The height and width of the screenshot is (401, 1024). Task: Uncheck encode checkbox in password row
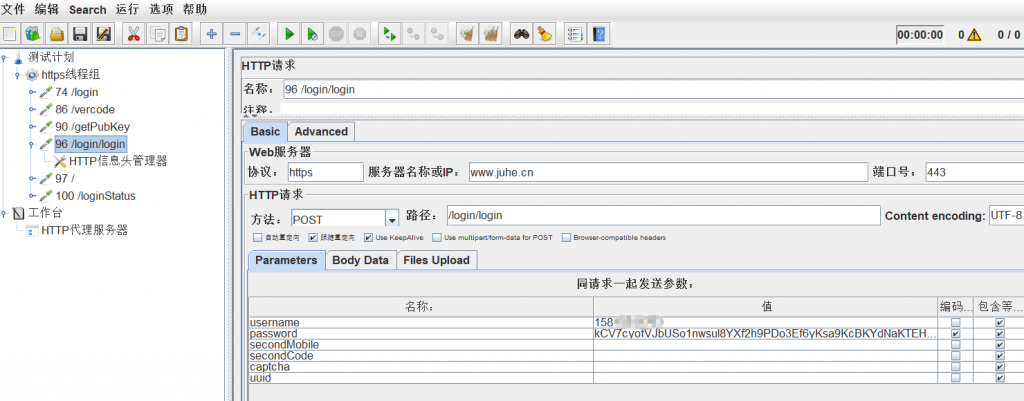(955, 334)
